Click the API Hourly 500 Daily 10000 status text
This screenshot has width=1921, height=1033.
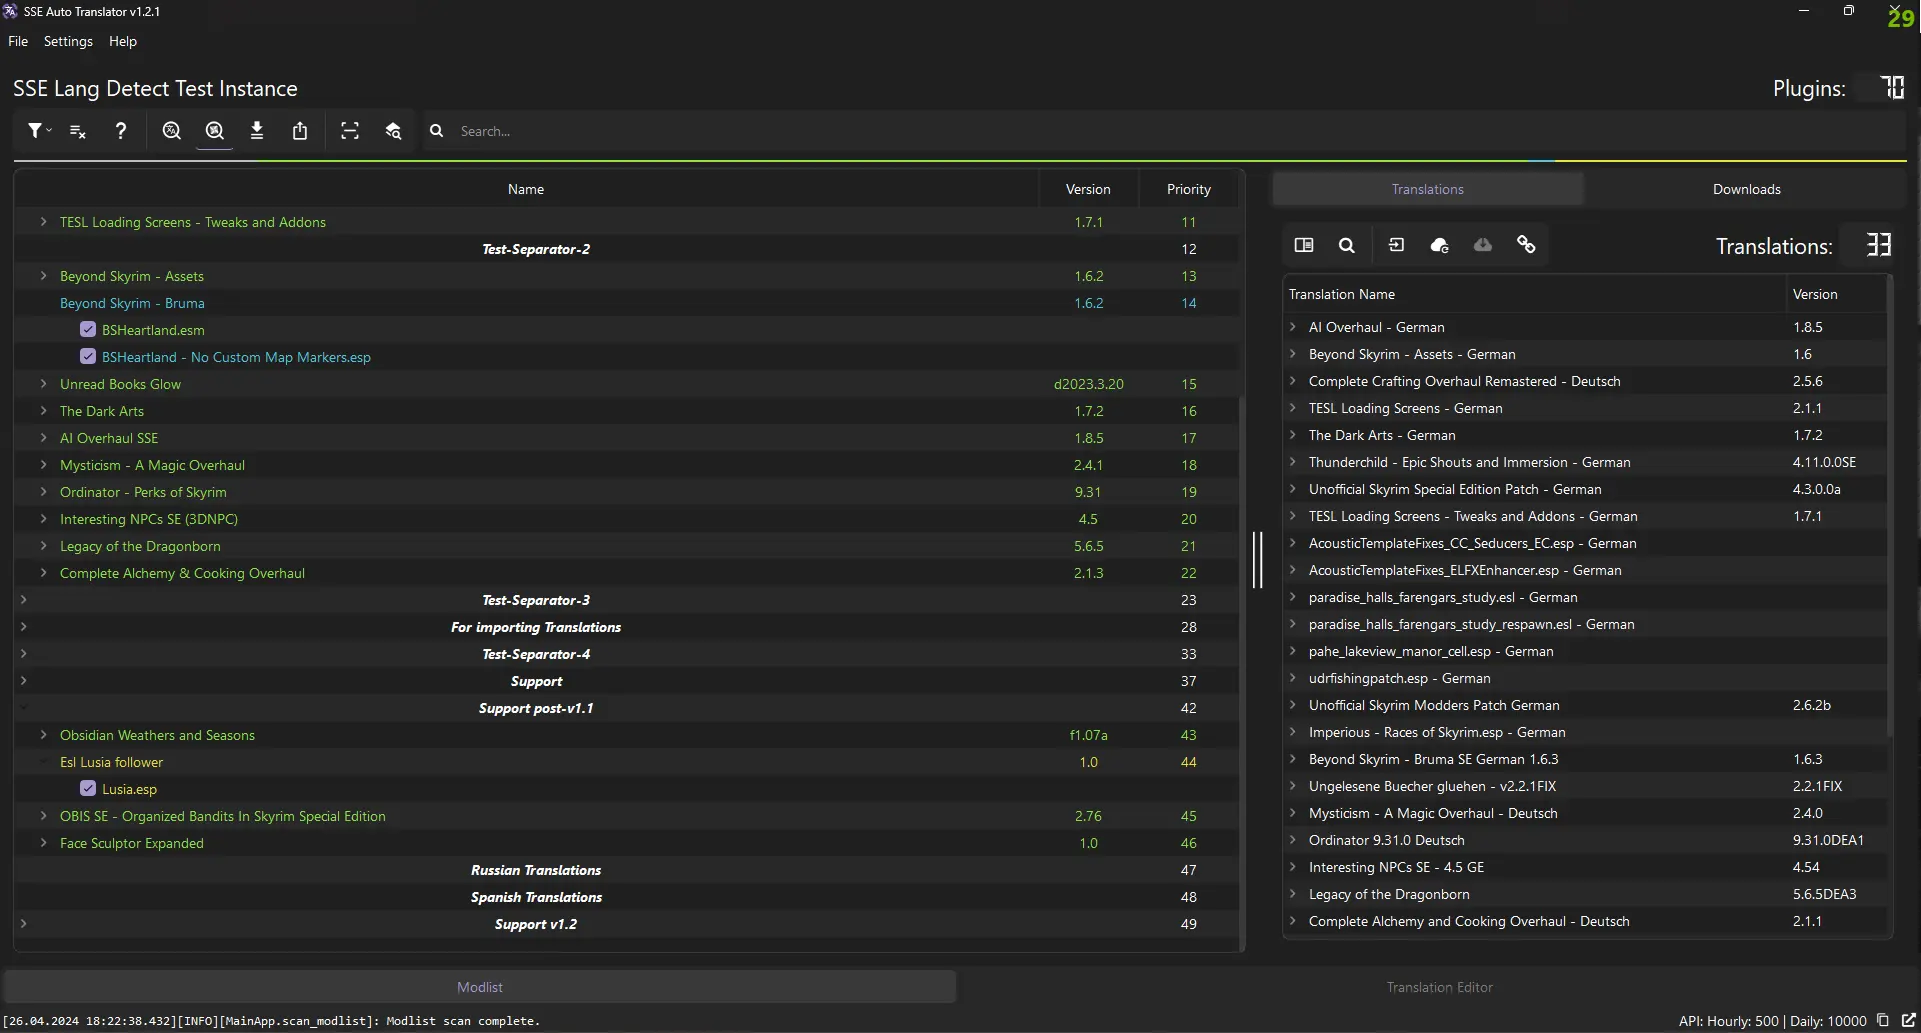point(1772,1021)
